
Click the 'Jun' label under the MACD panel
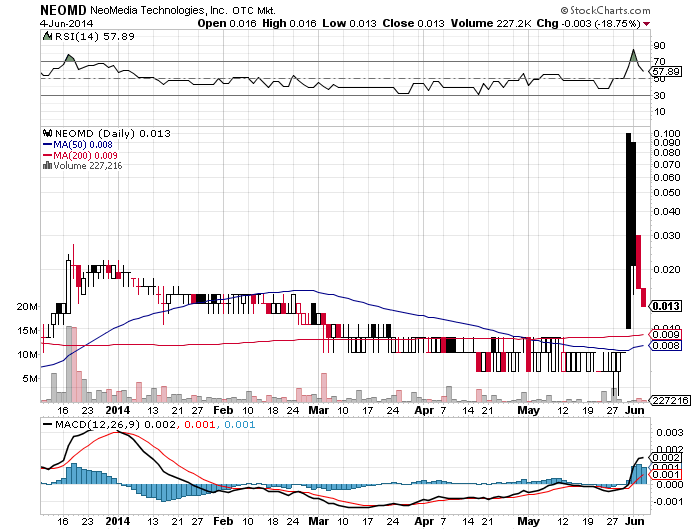[x=634, y=521]
